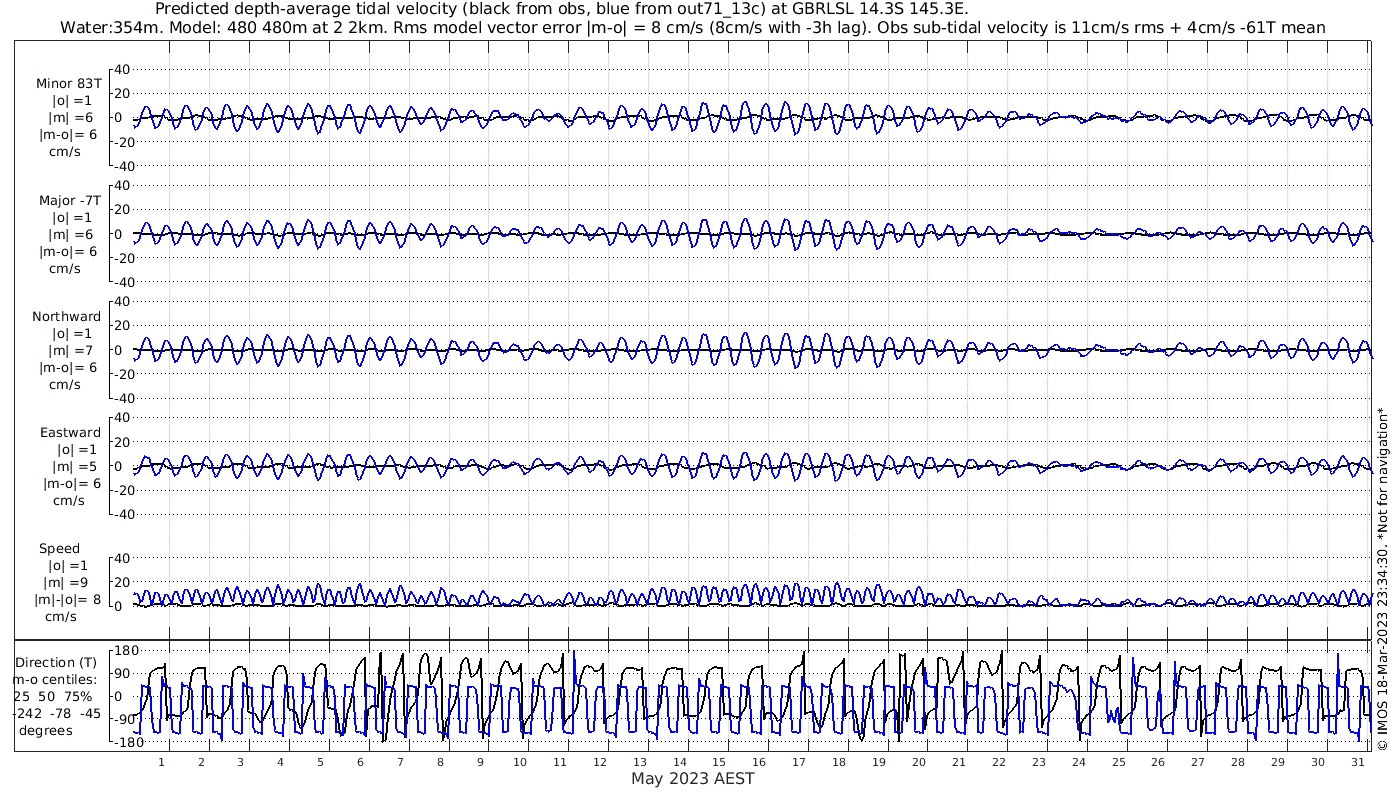Click the day "5" label on the x-axis

[321, 762]
